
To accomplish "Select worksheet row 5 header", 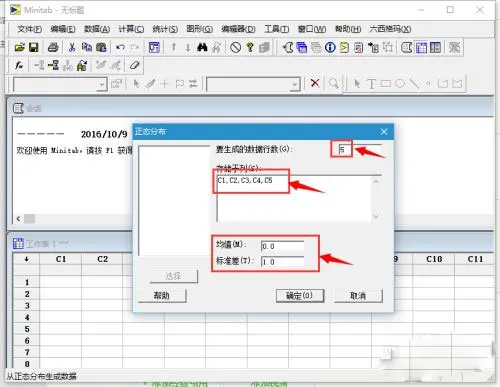I will point(27,329).
